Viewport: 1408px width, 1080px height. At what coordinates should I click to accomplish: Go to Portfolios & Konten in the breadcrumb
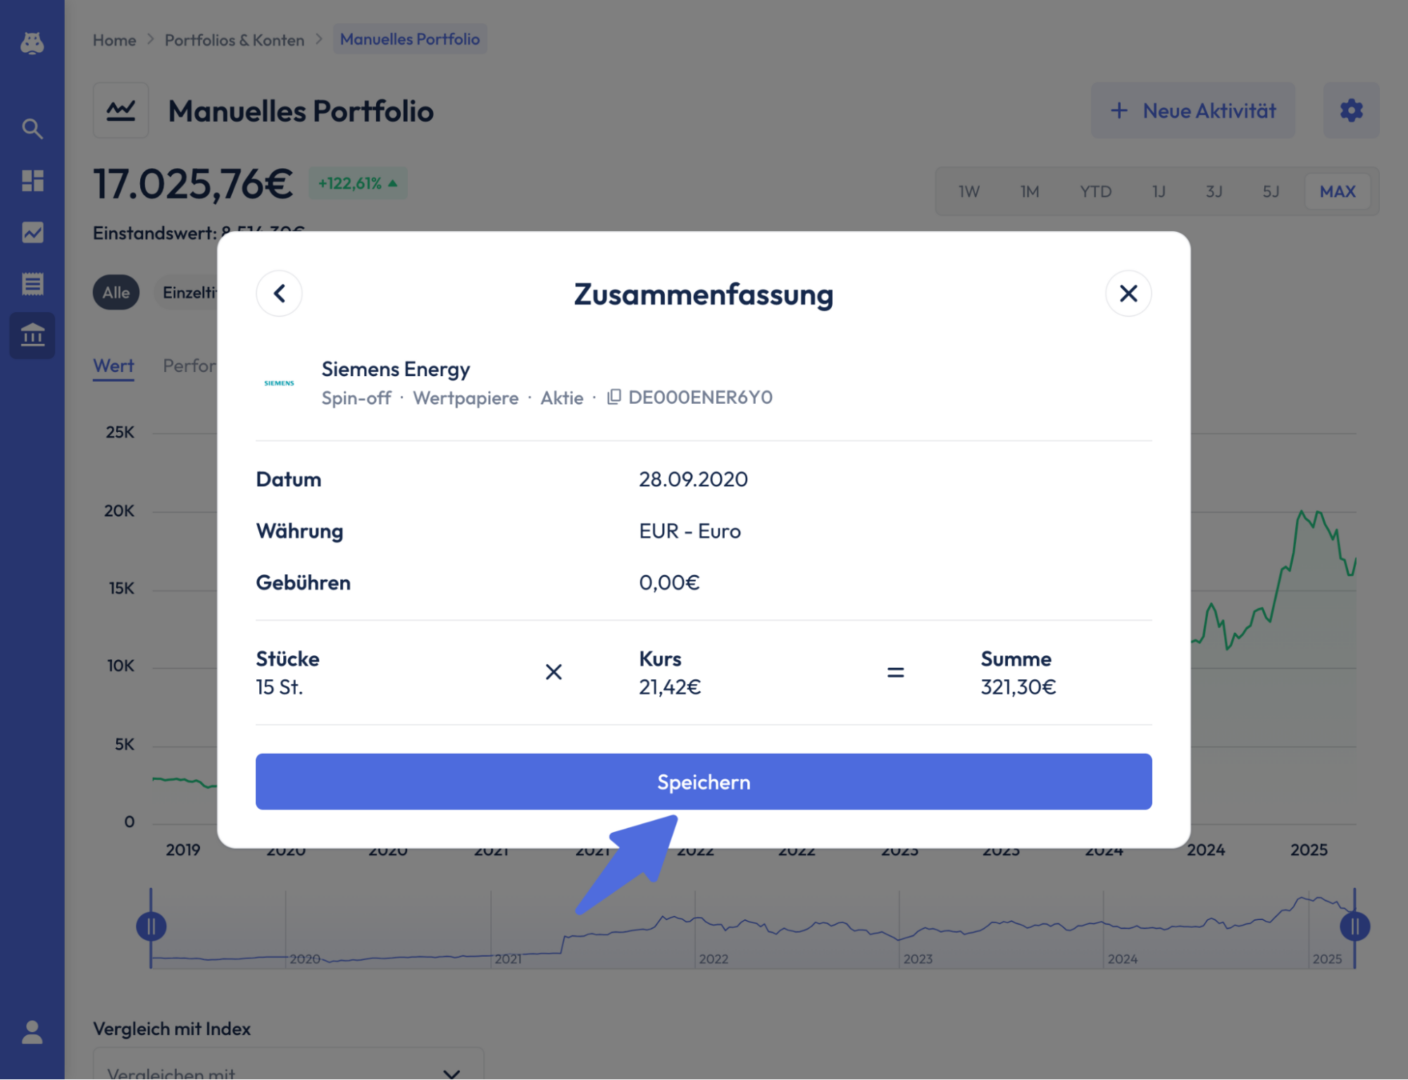[x=234, y=40]
